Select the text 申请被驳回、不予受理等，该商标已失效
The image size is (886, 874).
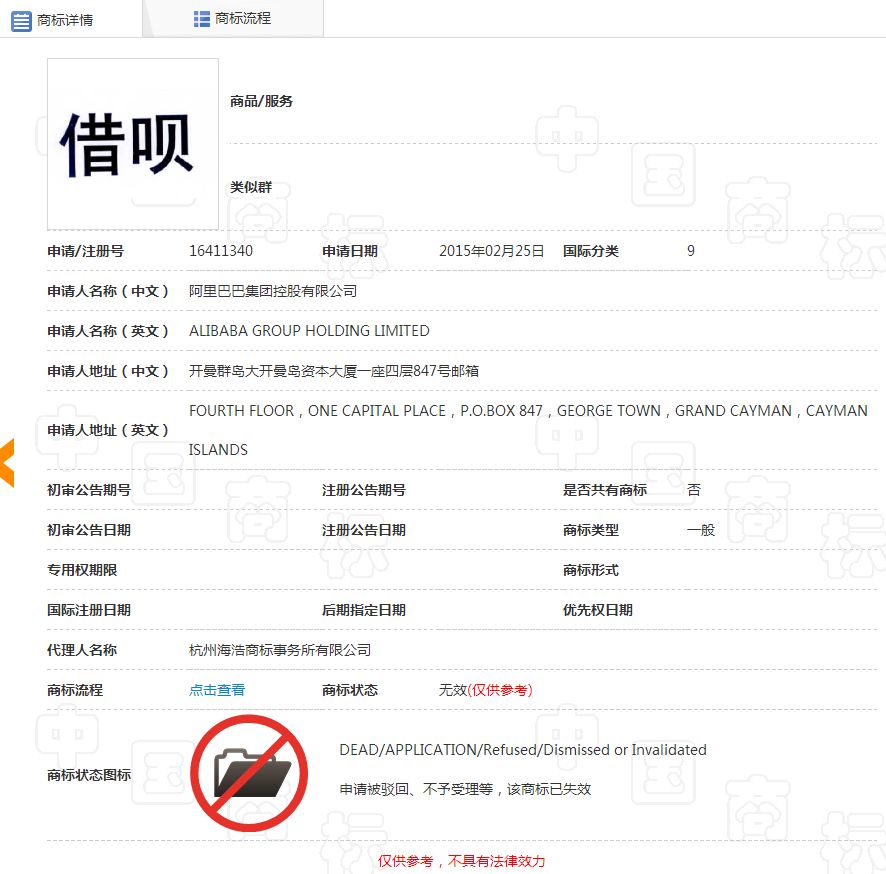(465, 789)
